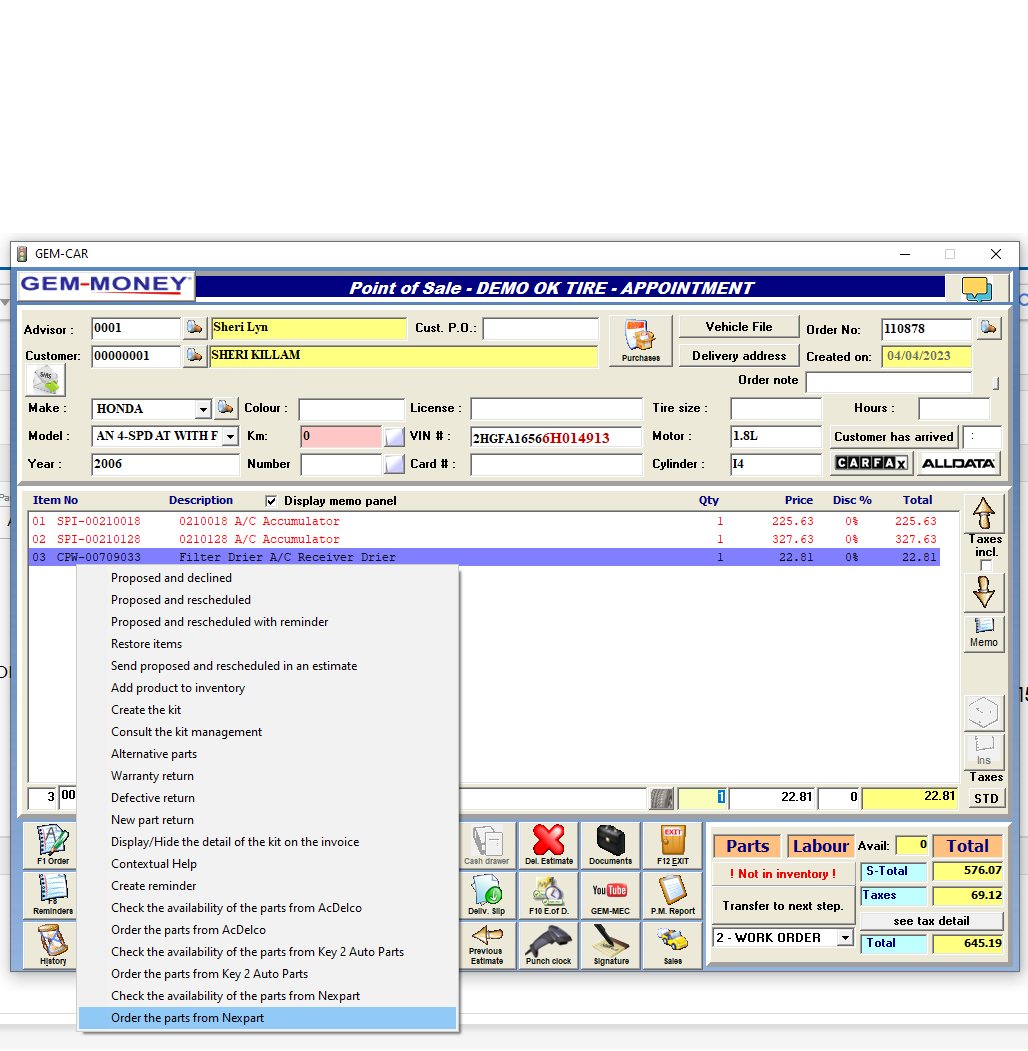Click the tire icon beside the quantity field
1028x1051 pixels.
[x=661, y=798]
